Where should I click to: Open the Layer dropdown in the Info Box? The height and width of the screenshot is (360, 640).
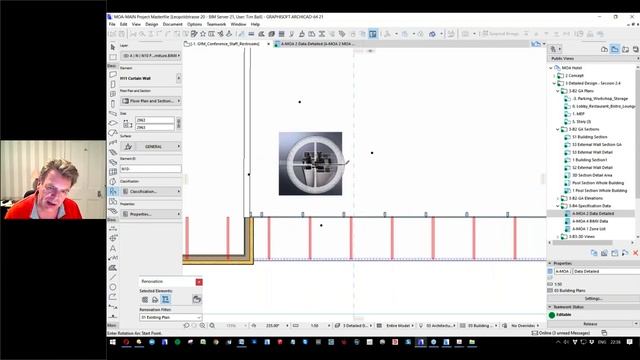151,55
